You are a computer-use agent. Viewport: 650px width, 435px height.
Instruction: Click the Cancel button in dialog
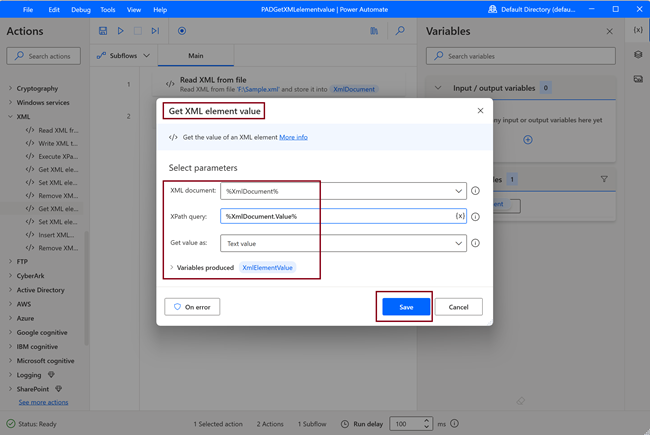tap(458, 307)
